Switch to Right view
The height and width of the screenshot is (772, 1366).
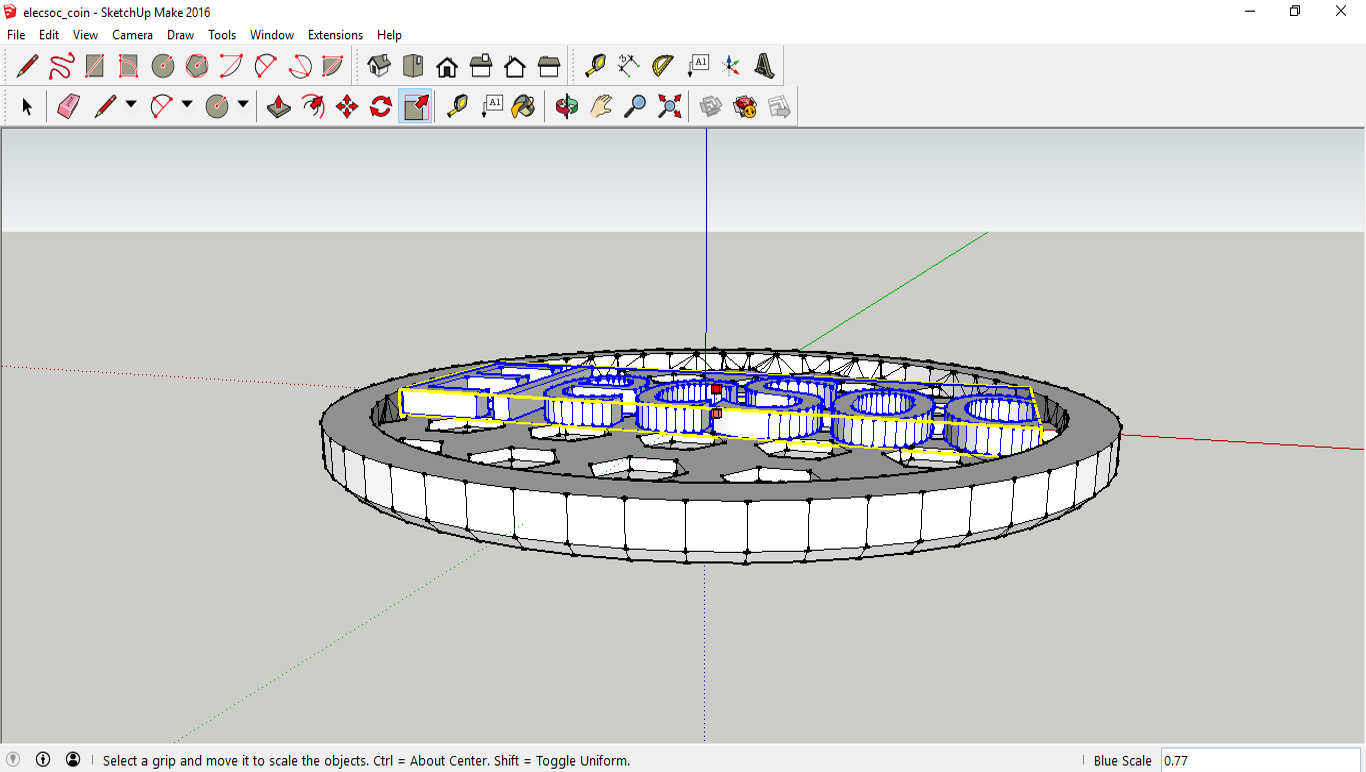[481, 67]
